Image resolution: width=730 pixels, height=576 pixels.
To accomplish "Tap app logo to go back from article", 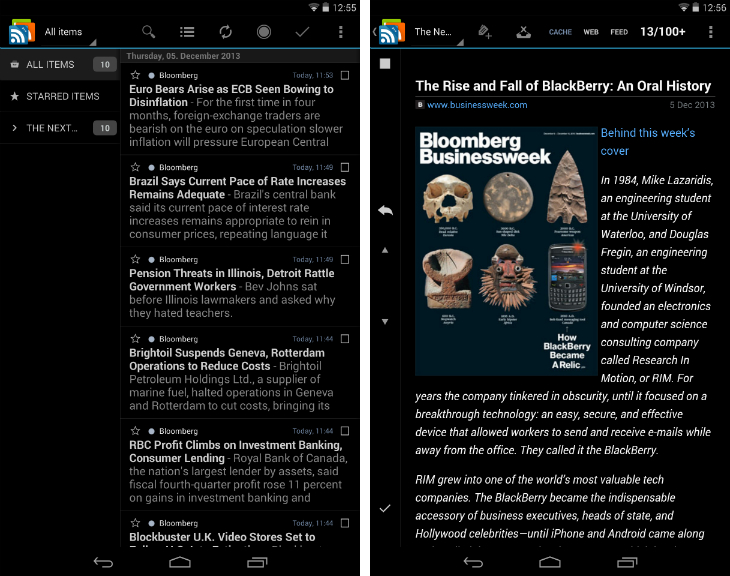I will (391, 32).
